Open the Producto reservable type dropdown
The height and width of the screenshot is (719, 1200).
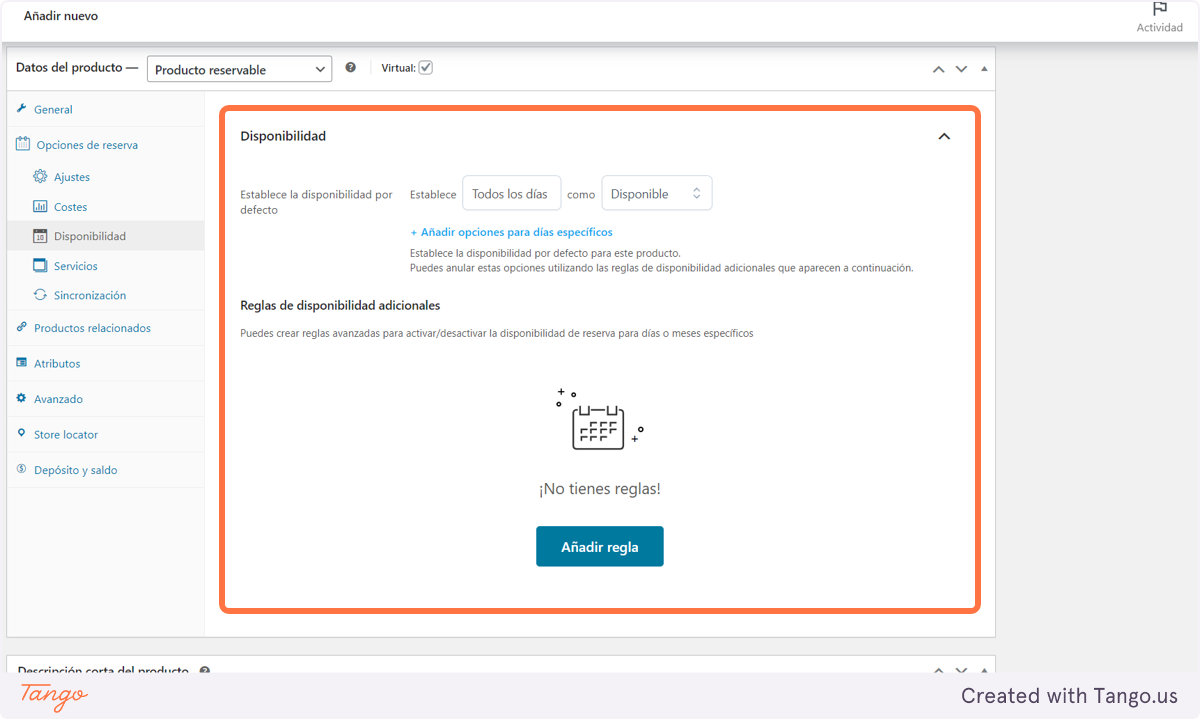pos(239,69)
